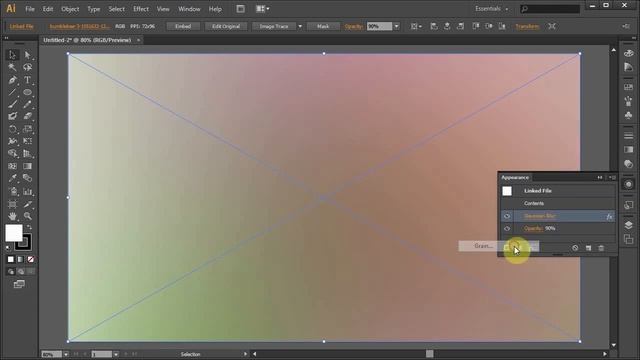The height and width of the screenshot is (360, 640).
Task: Set color mode to None
Action: click(x=31, y=259)
